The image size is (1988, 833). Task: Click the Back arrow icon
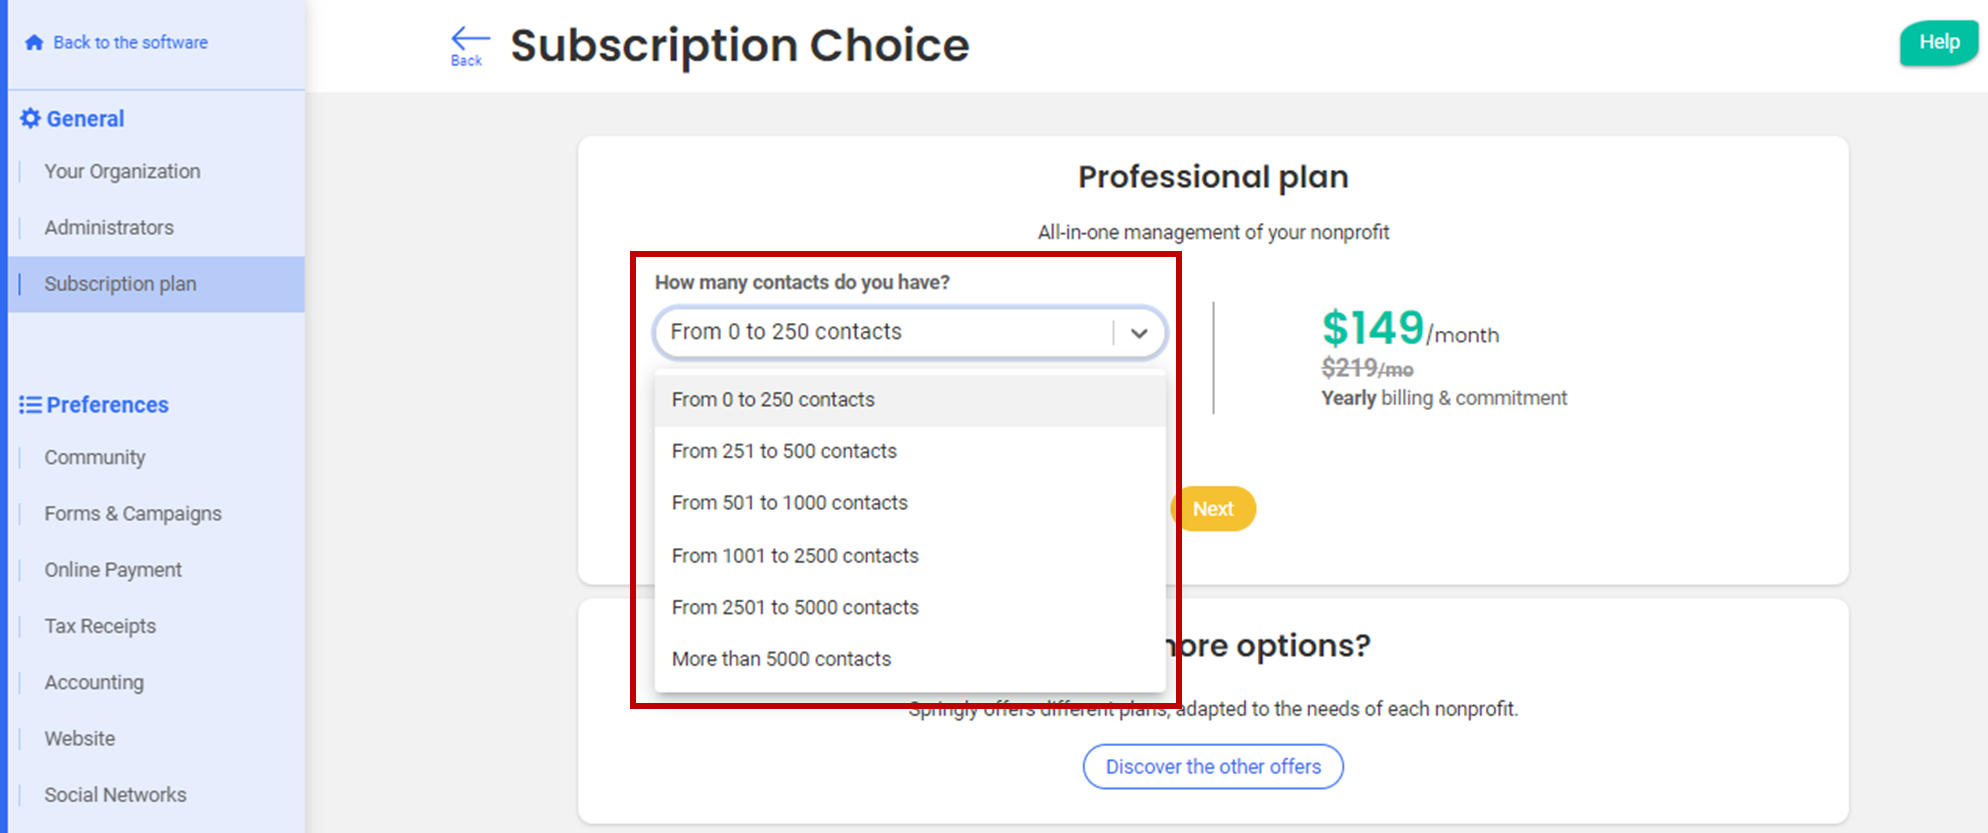(x=469, y=42)
